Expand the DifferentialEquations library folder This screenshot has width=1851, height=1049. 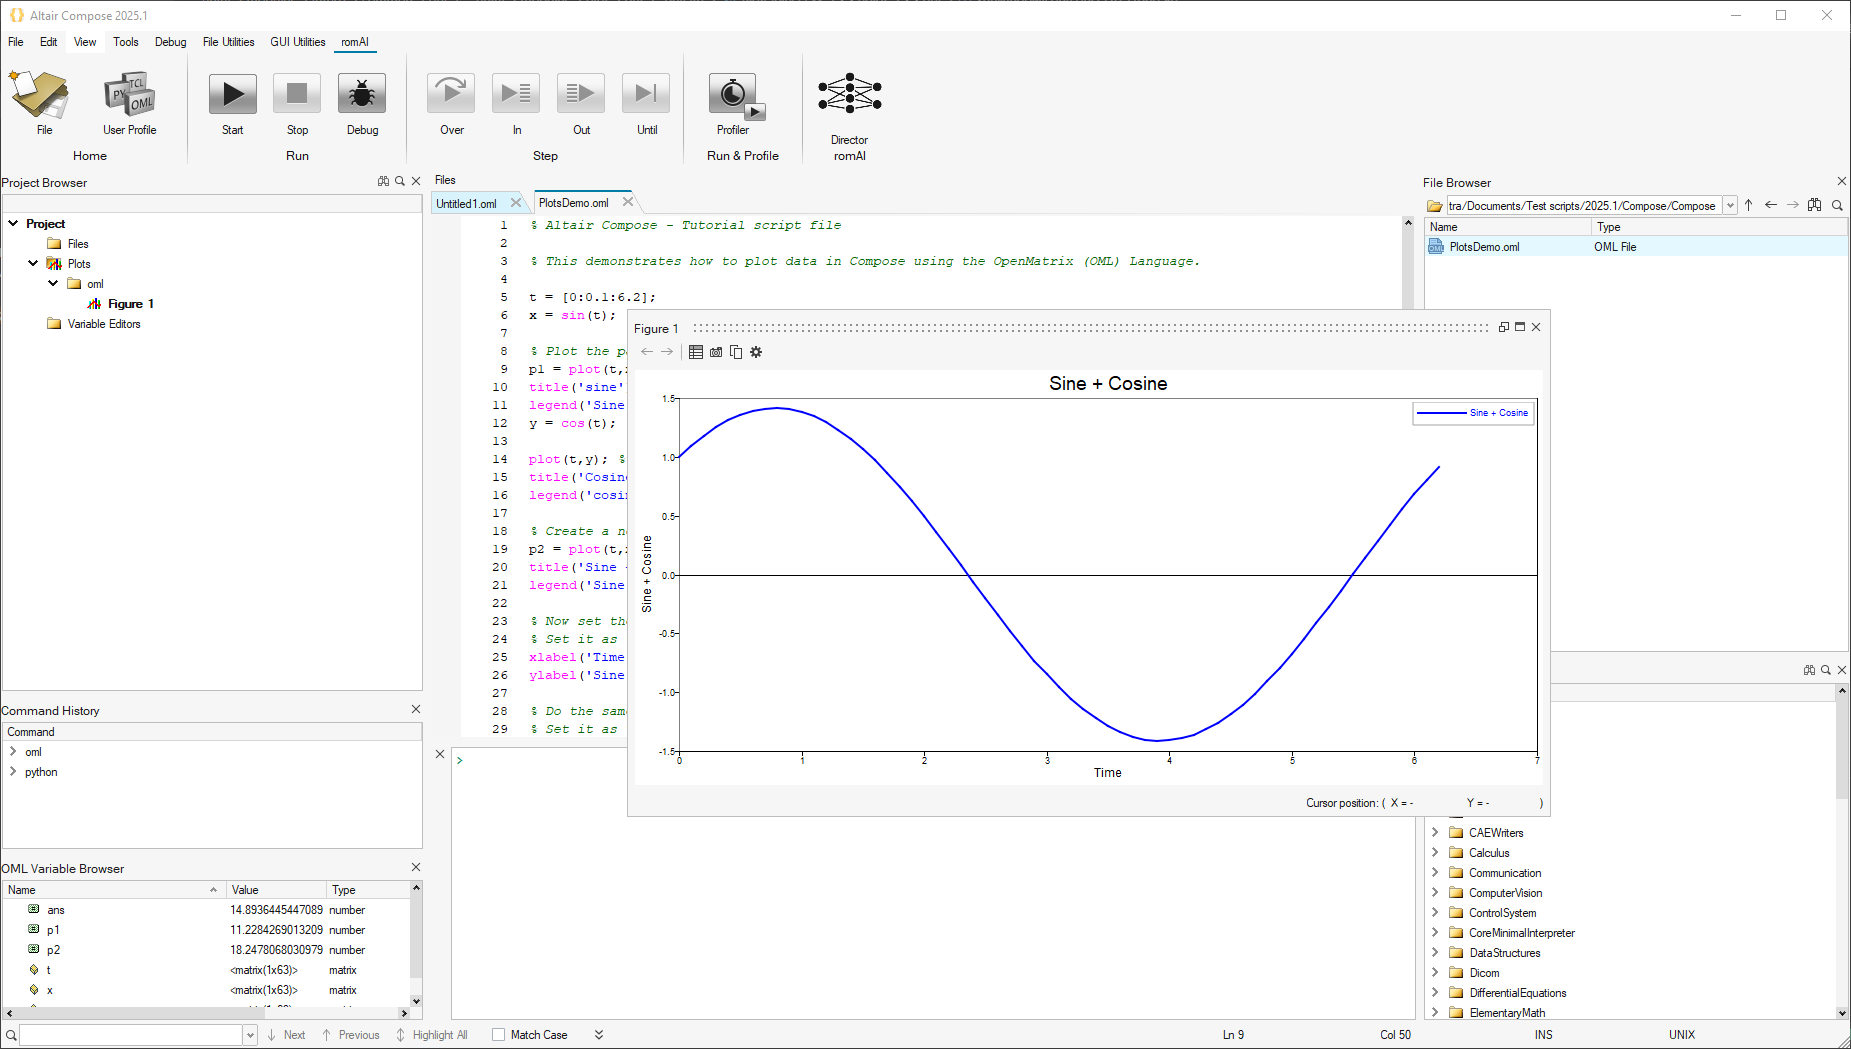click(x=1435, y=992)
